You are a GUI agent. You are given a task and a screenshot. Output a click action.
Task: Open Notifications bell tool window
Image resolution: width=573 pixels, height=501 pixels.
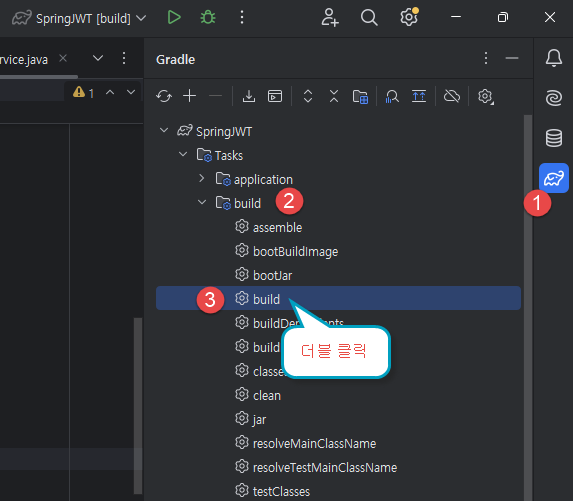click(x=554, y=58)
